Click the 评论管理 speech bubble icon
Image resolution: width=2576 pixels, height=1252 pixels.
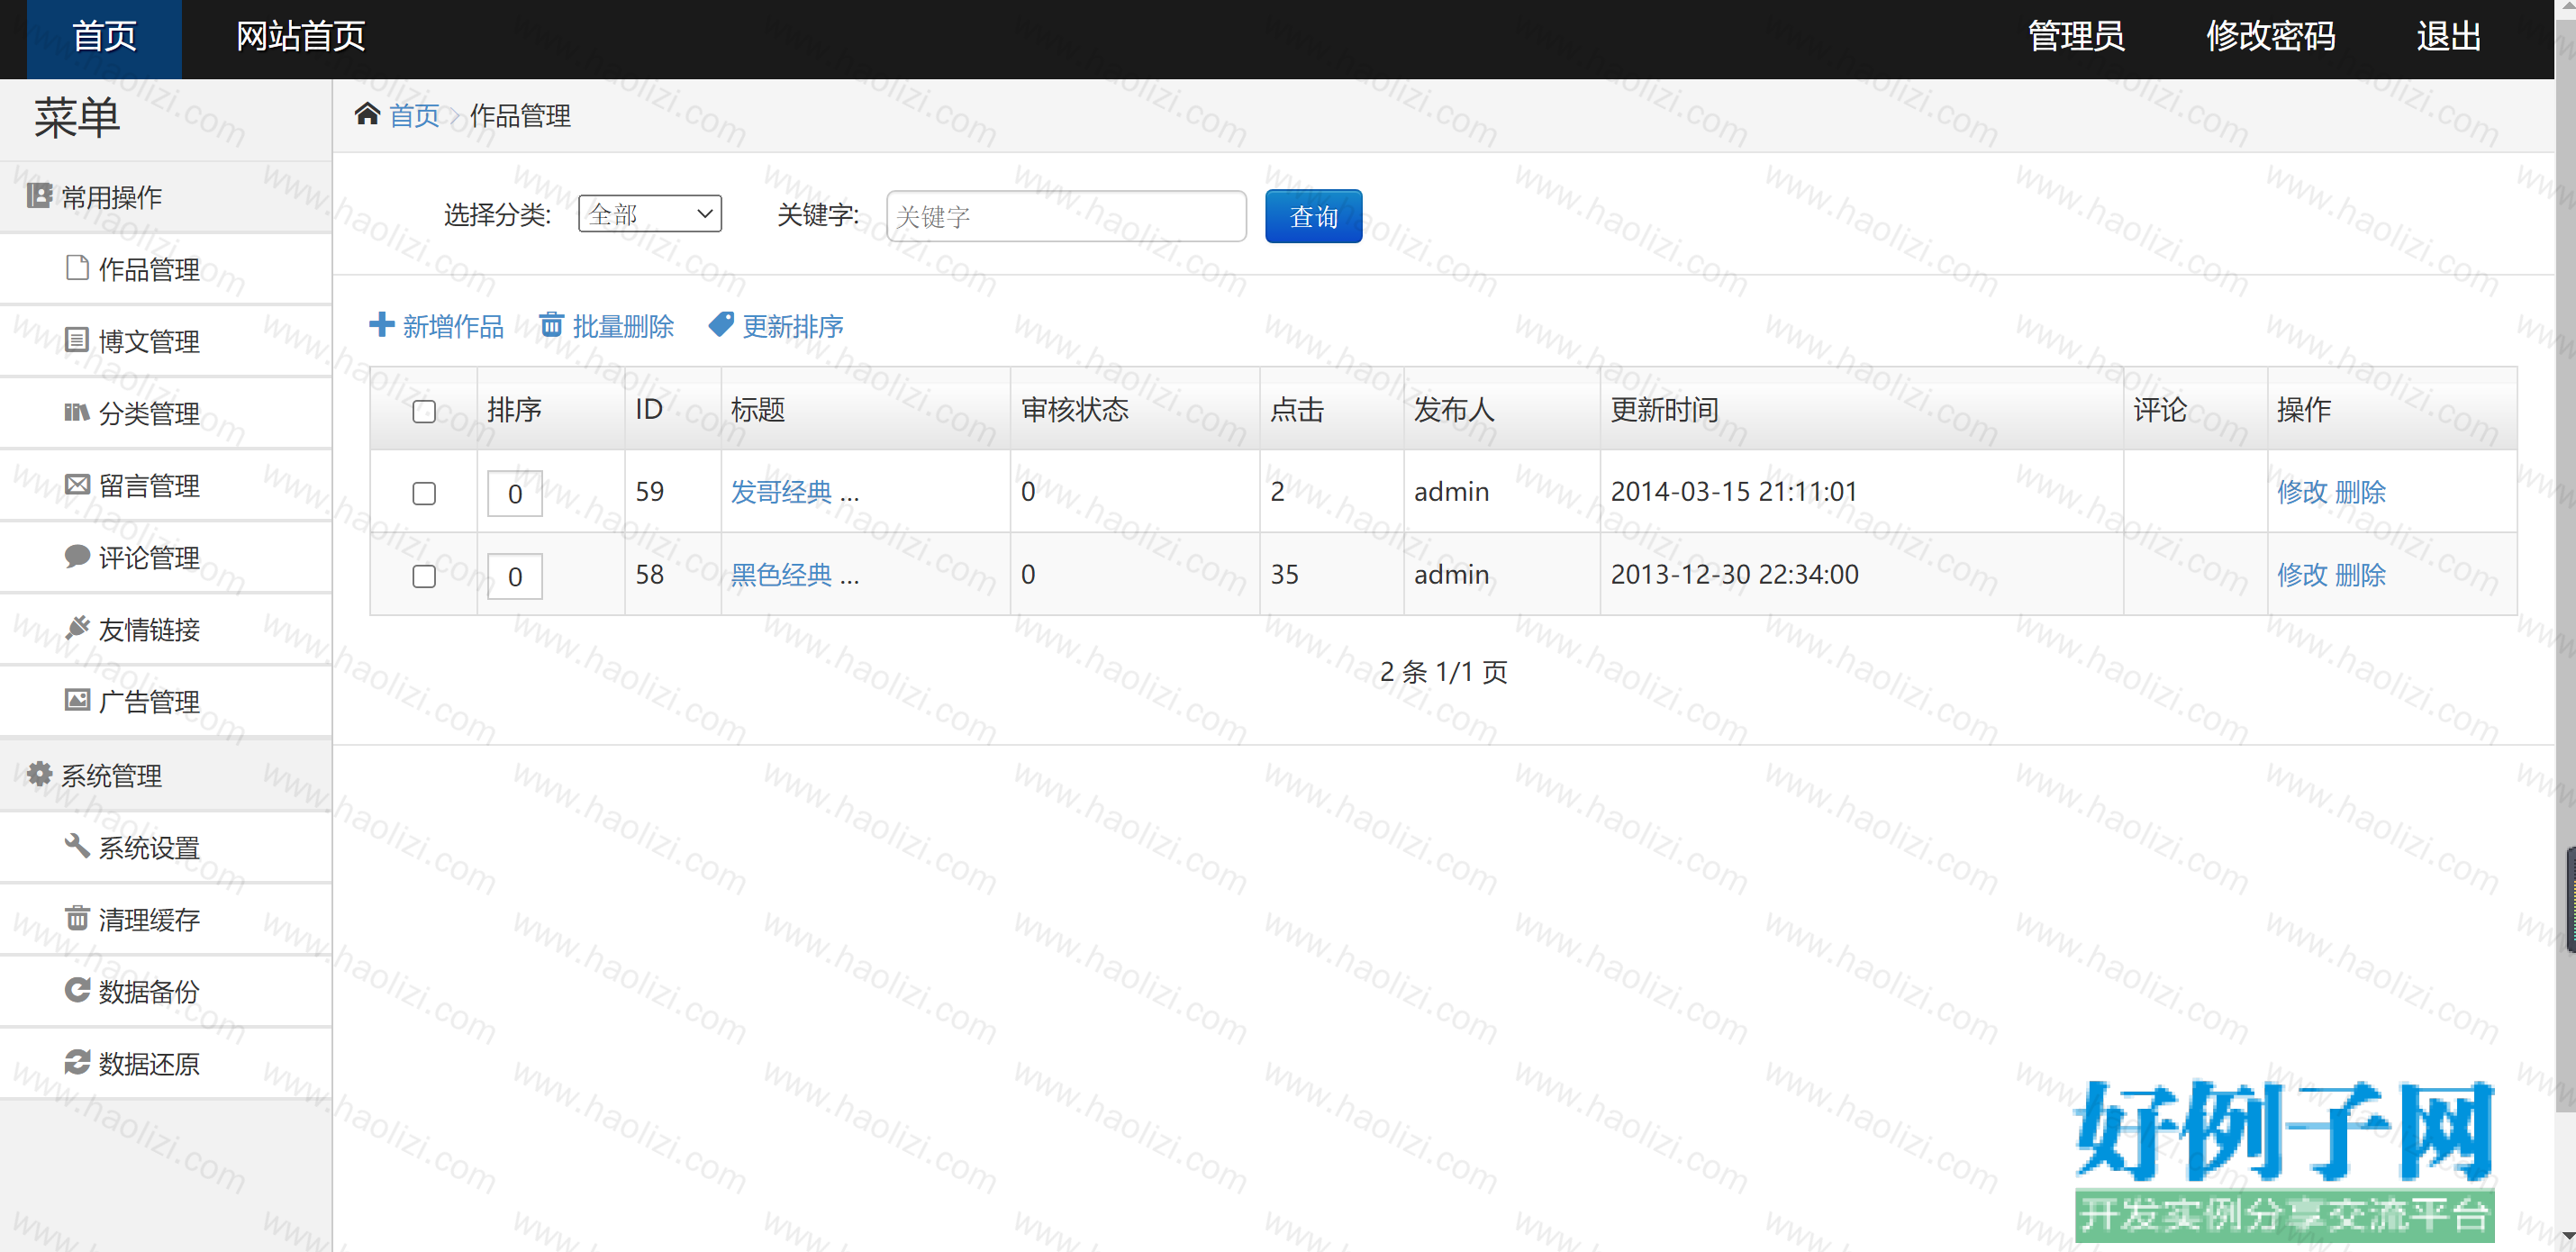[77, 556]
